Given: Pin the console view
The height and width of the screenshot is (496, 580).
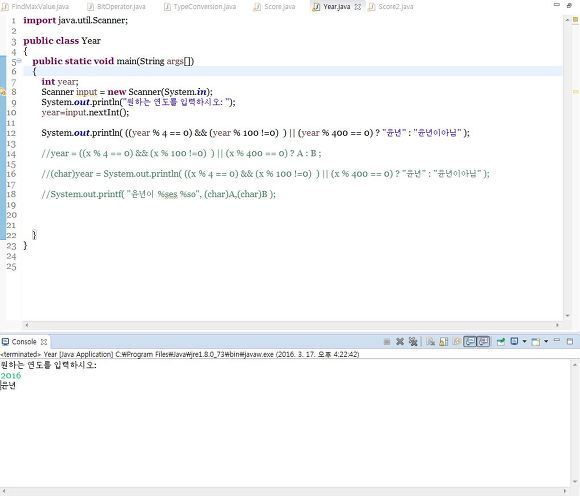Looking at the screenshot, I should pyautogui.click(x=500, y=342).
